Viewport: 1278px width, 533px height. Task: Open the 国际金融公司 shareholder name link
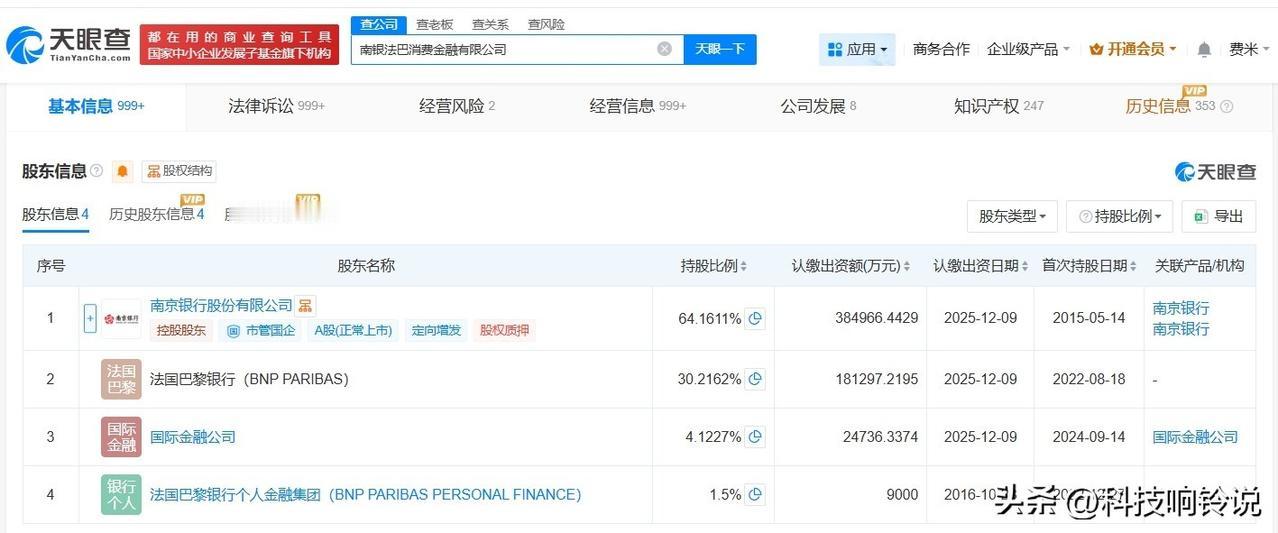(193, 437)
